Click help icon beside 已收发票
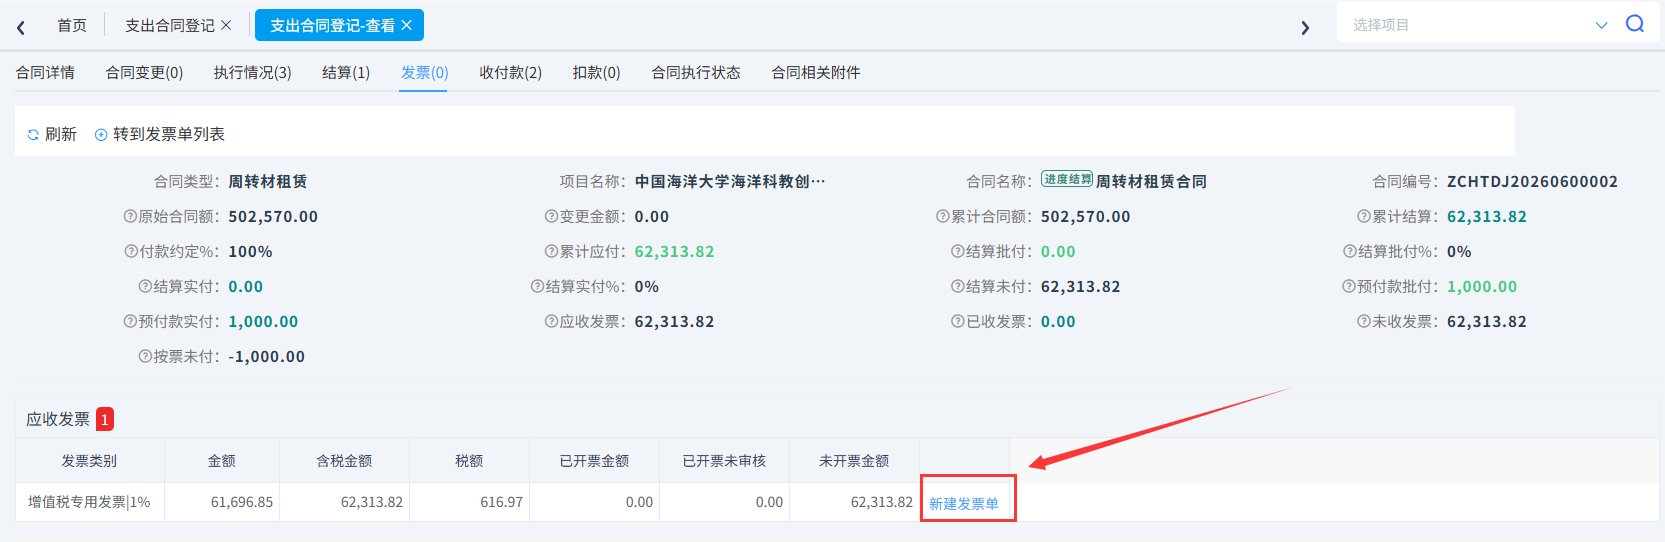The height and width of the screenshot is (542, 1665). (957, 322)
